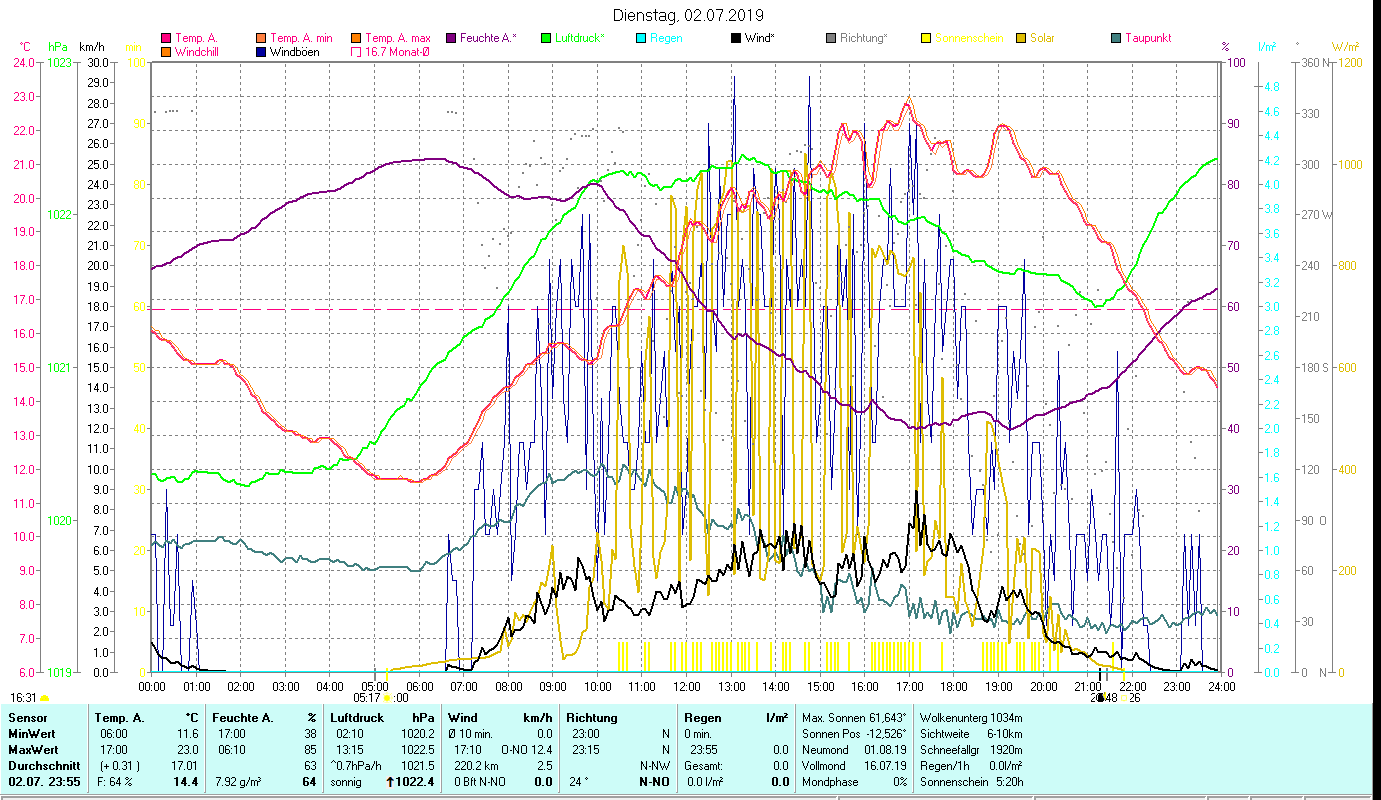
Task: Click the Temp. A. min legend swatch
Action: click(261, 39)
